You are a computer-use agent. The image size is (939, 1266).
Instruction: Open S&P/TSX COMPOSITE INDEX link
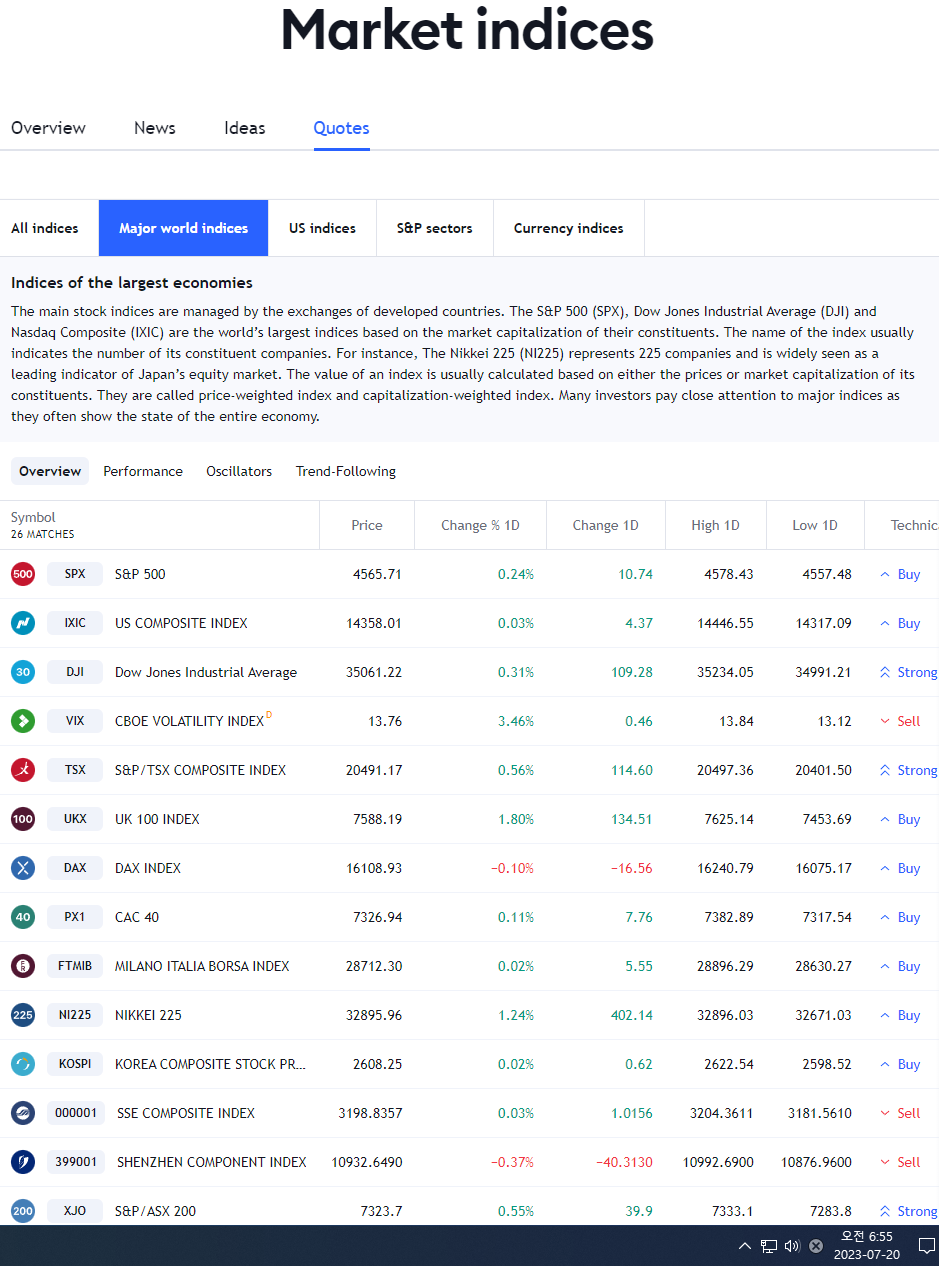[x=200, y=770]
